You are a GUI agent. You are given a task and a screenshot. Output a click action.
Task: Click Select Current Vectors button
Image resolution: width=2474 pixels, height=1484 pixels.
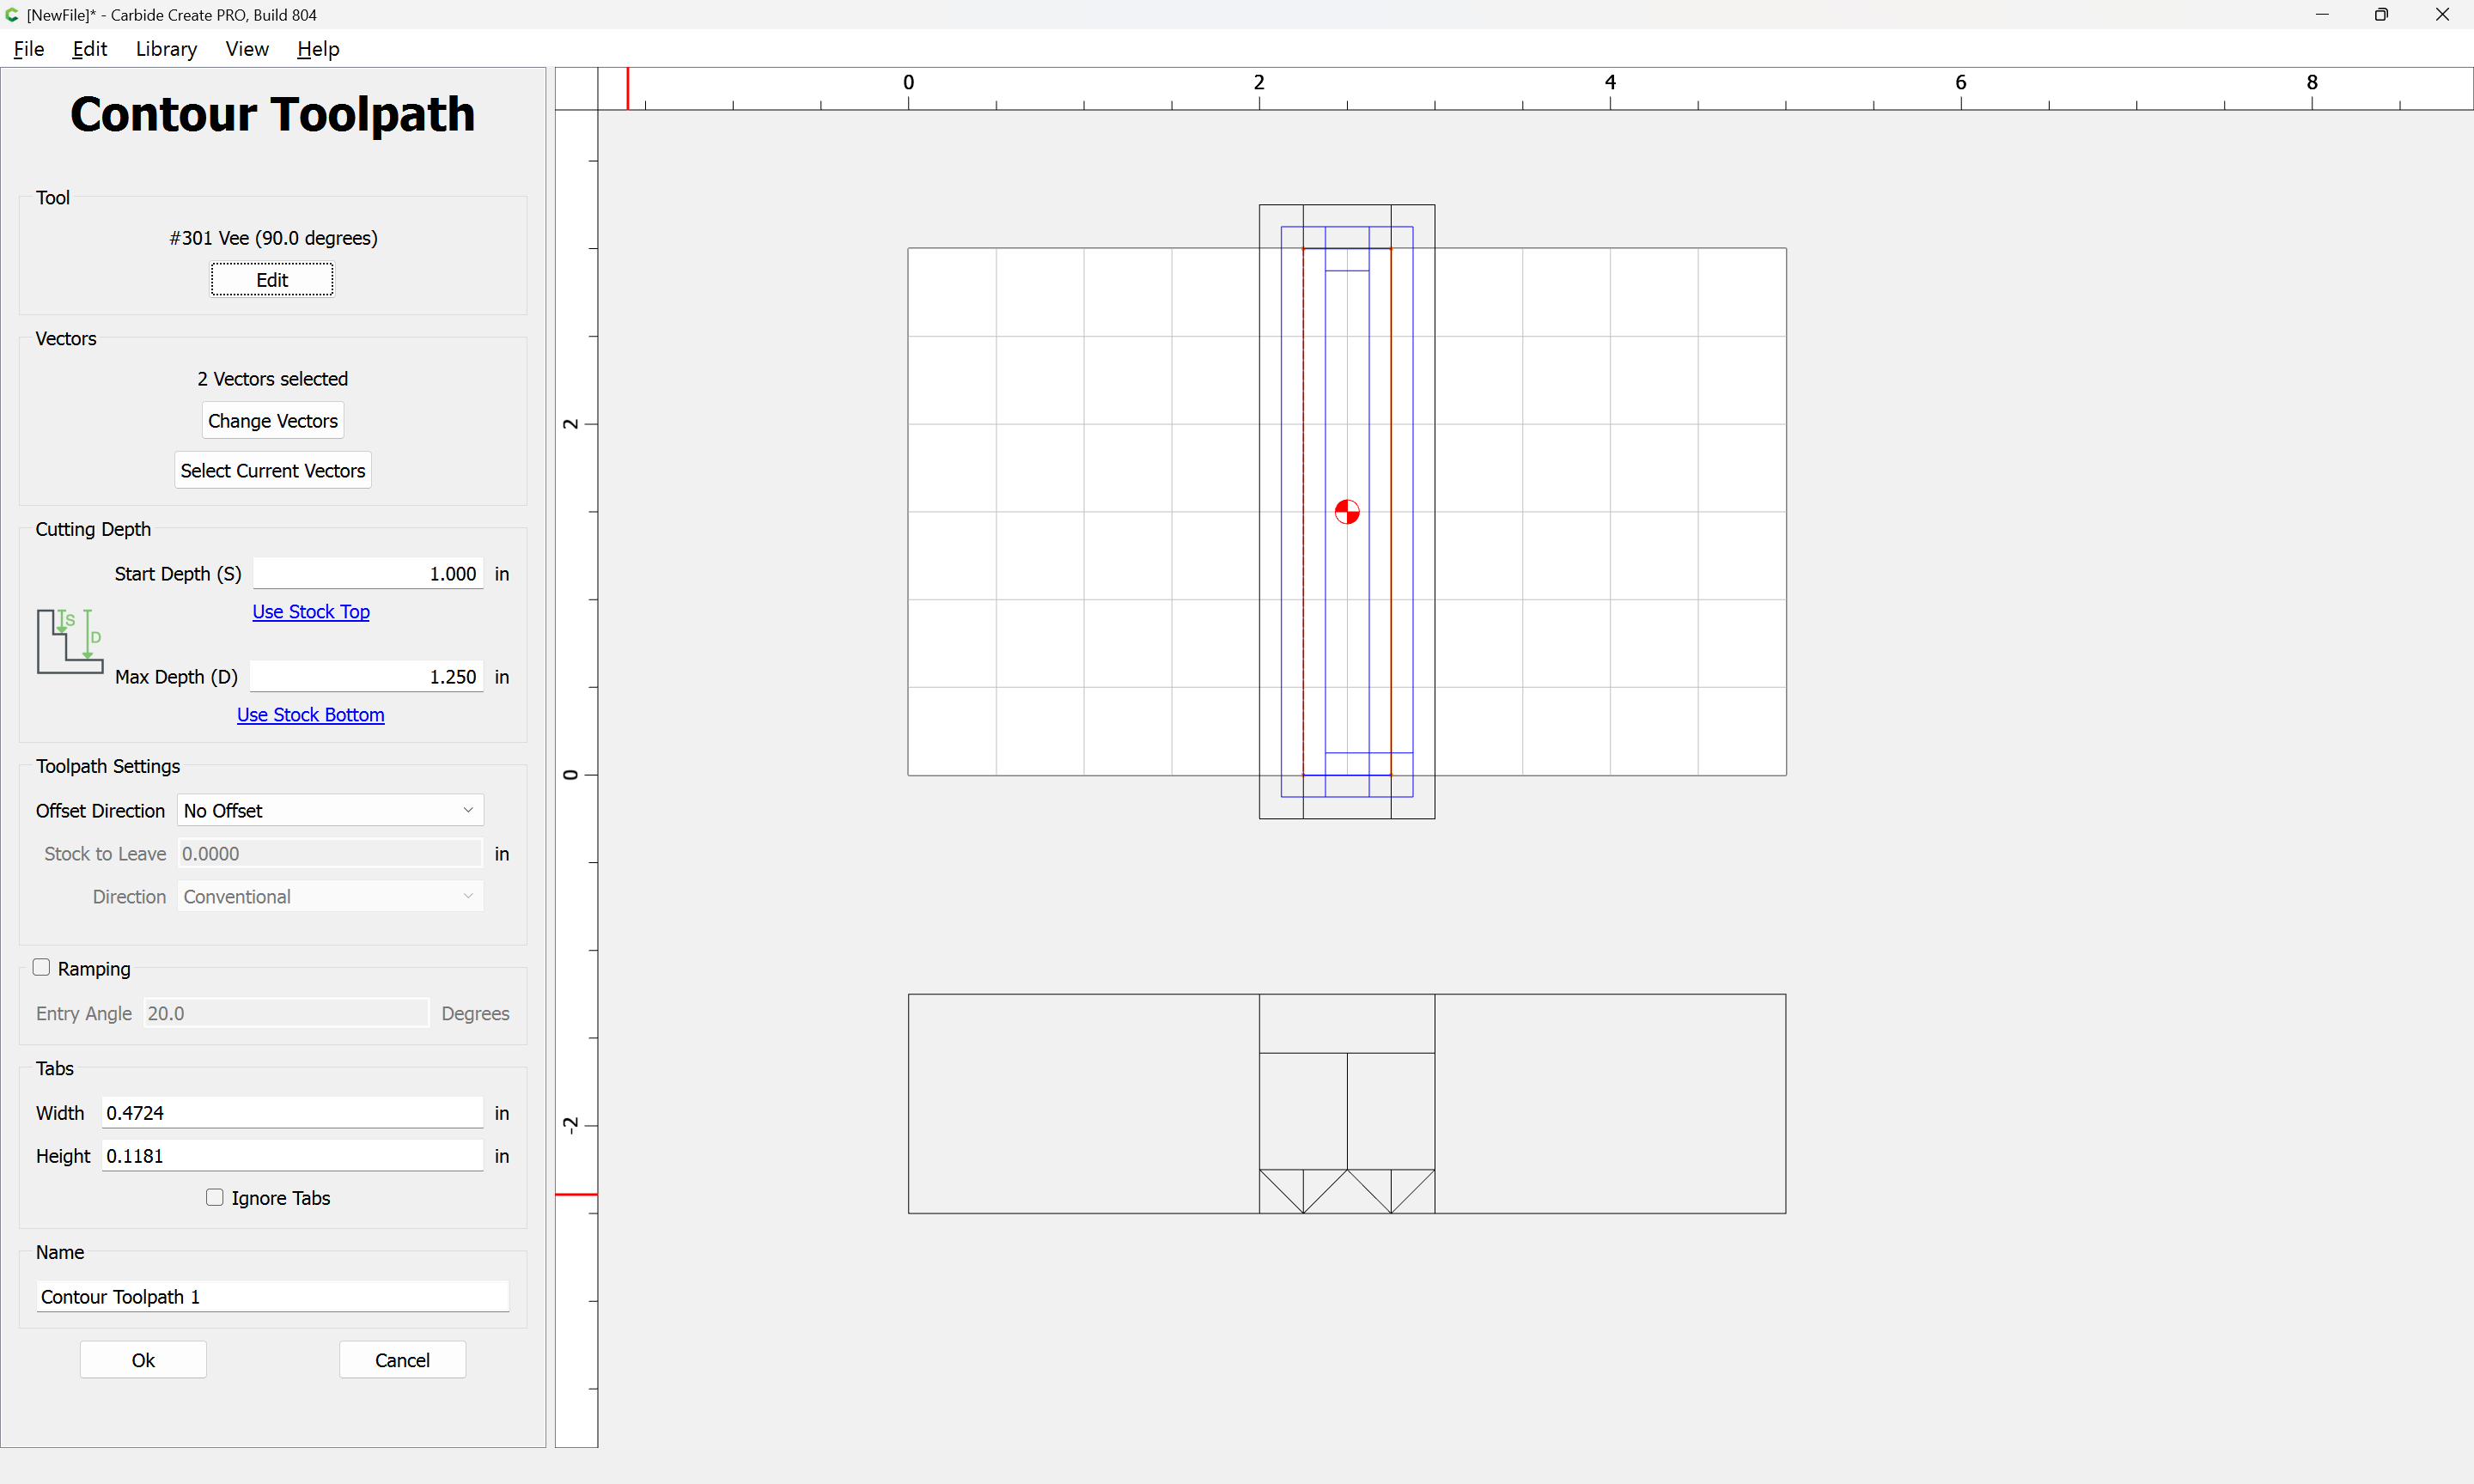coord(272,470)
